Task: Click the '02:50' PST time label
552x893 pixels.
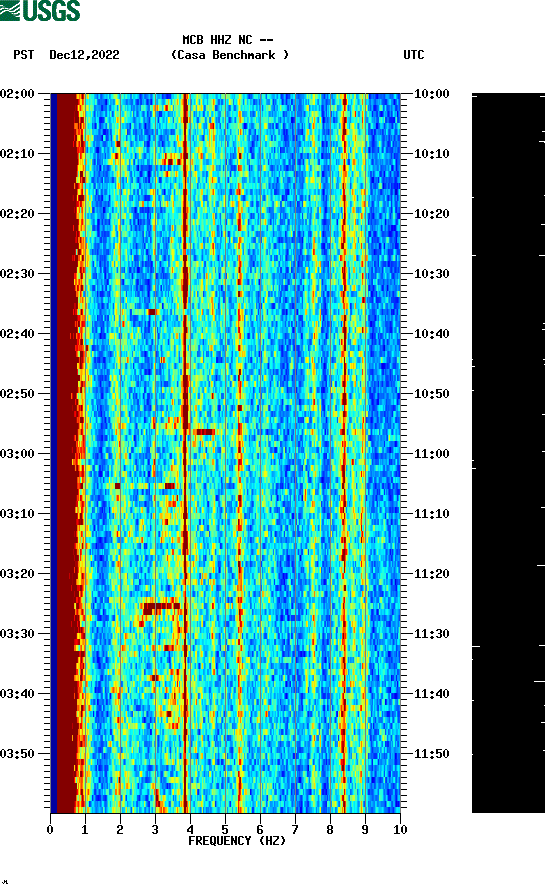Action: point(17,394)
